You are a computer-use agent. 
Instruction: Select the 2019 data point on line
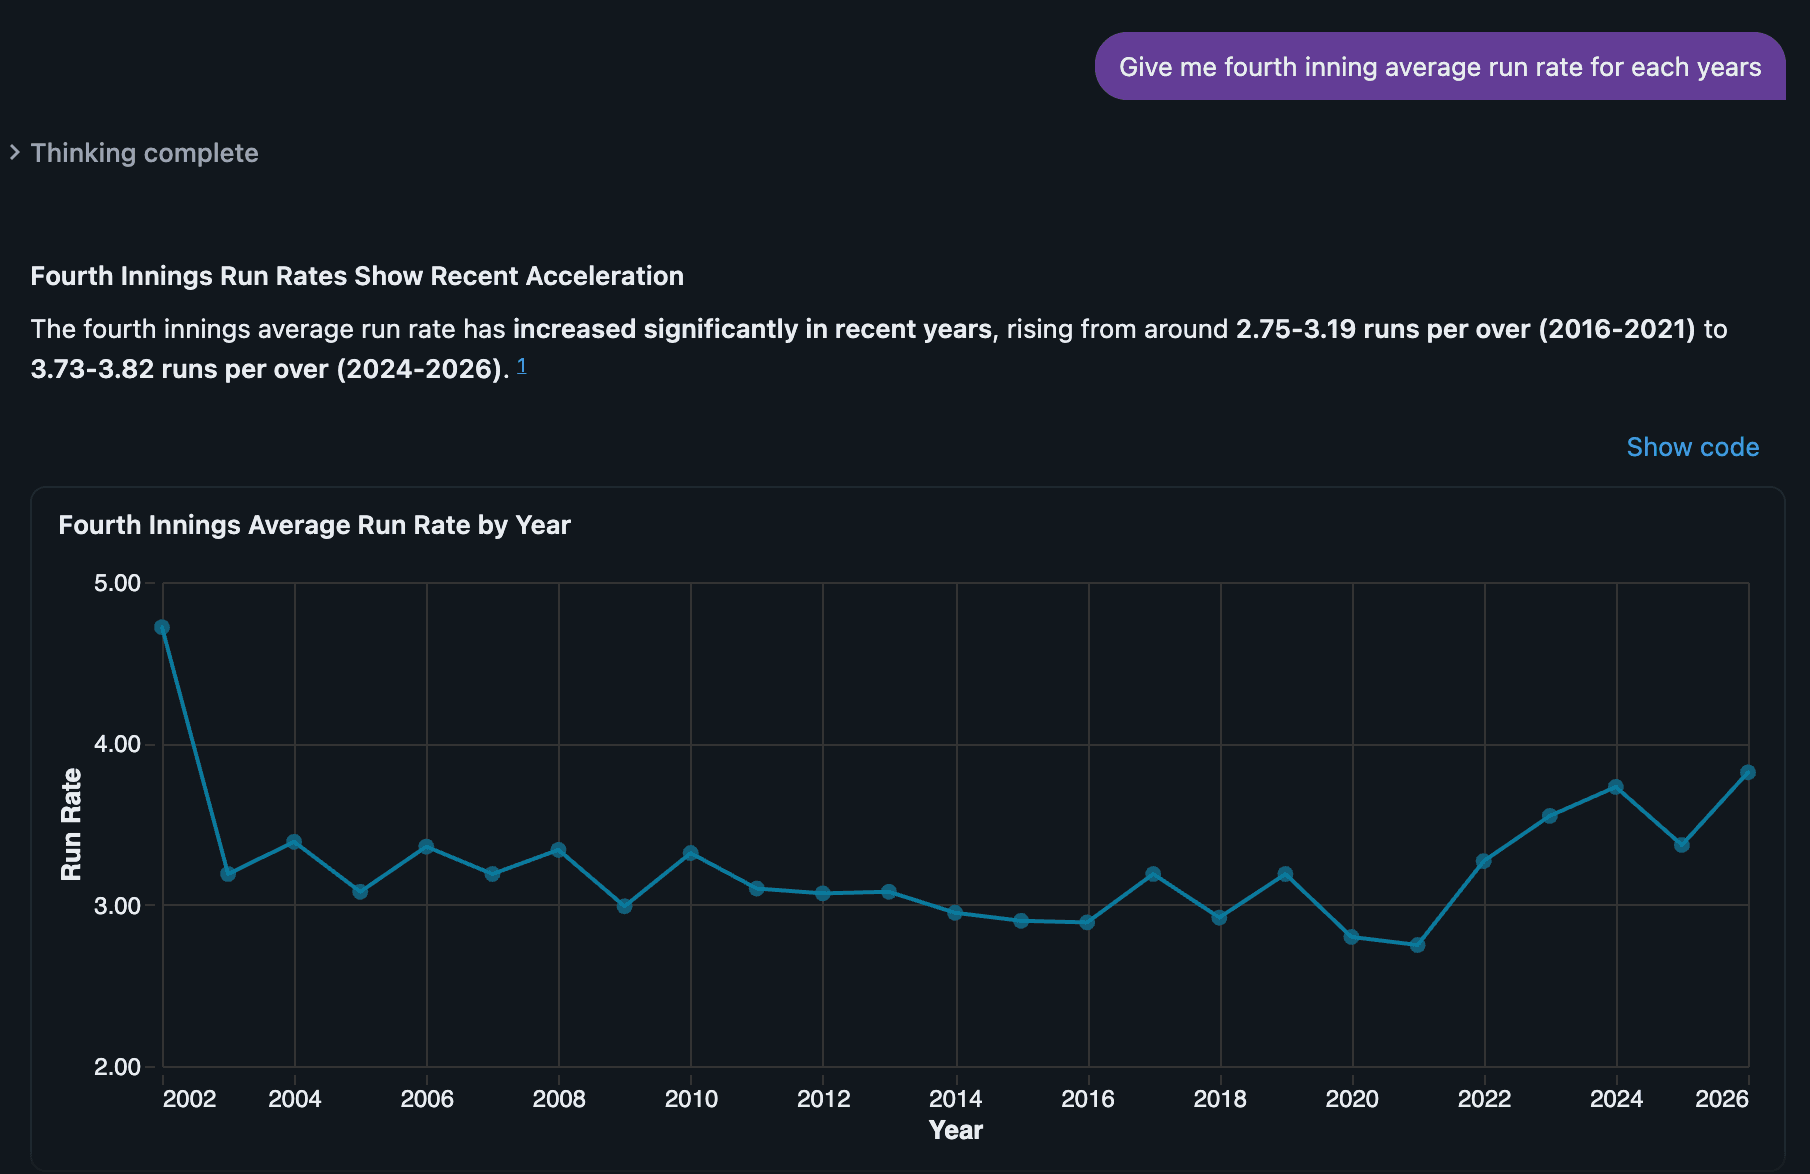click(x=1285, y=874)
